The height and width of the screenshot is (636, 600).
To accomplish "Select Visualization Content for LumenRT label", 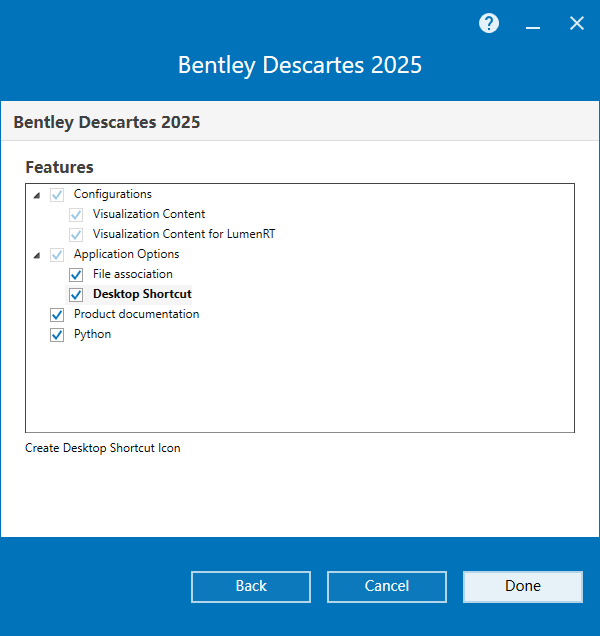I will (x=184, y=234).
